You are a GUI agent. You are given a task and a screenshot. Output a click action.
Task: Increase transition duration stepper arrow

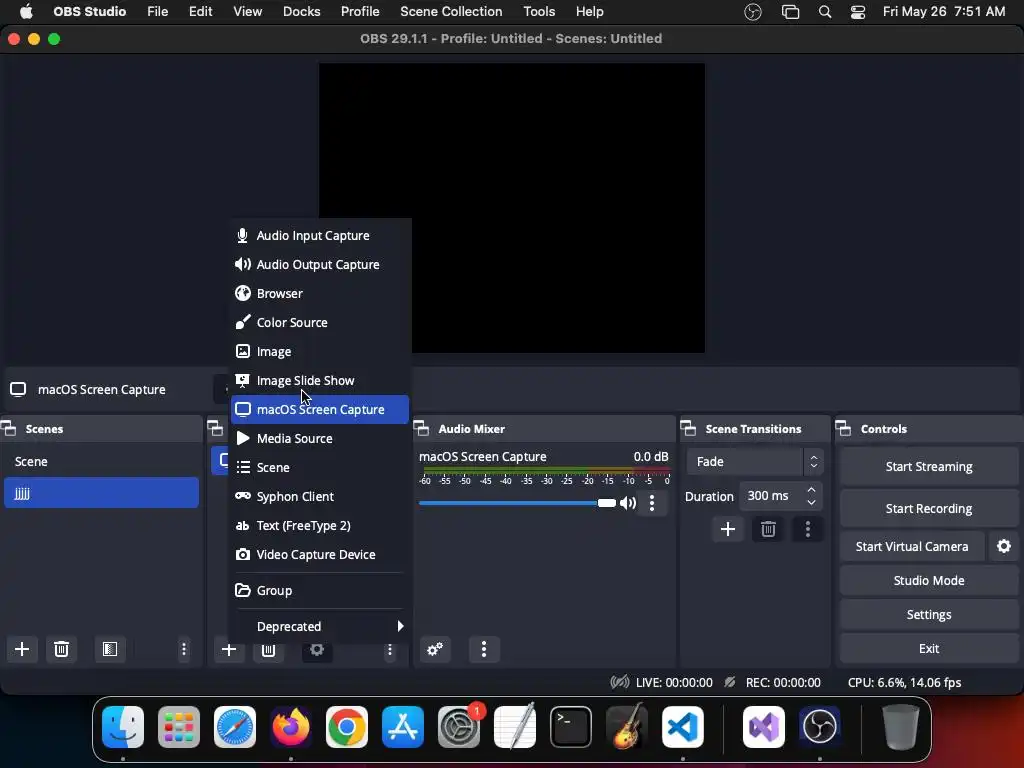811,489
